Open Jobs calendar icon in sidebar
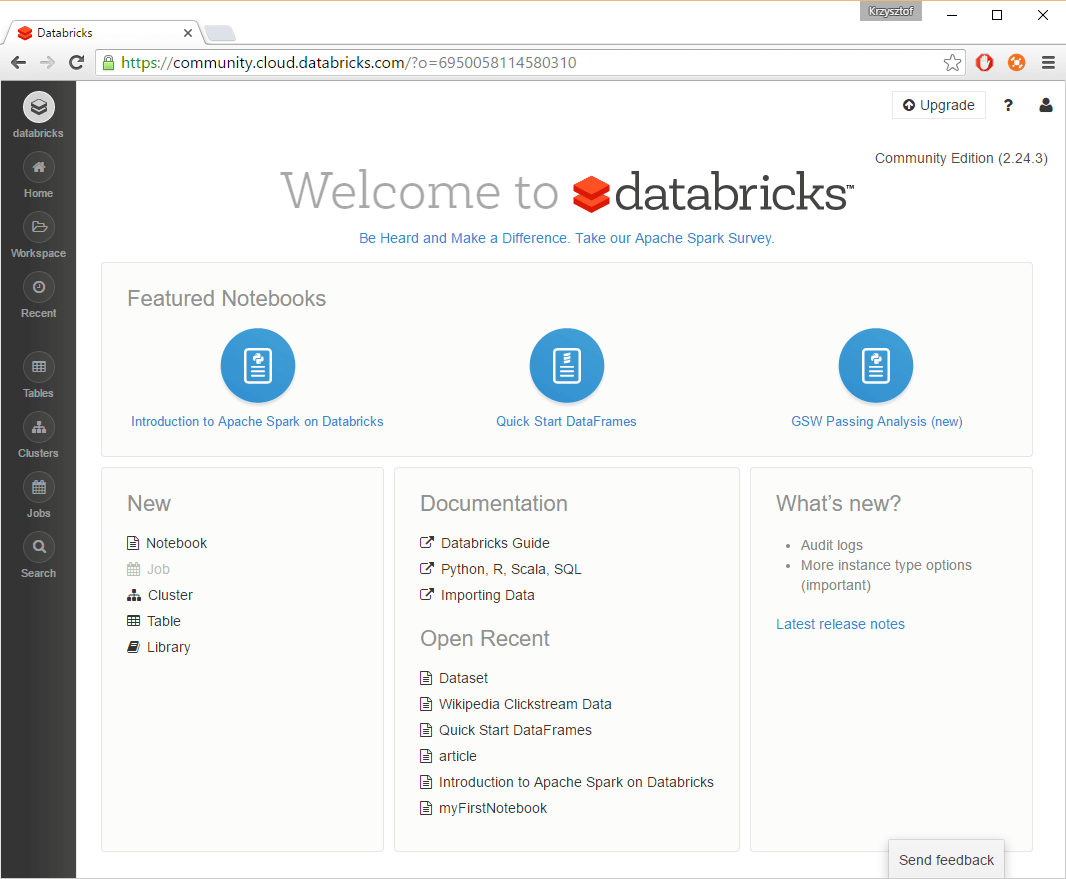This screenshot has height=879, width=1066. click(x=39, y=487)
